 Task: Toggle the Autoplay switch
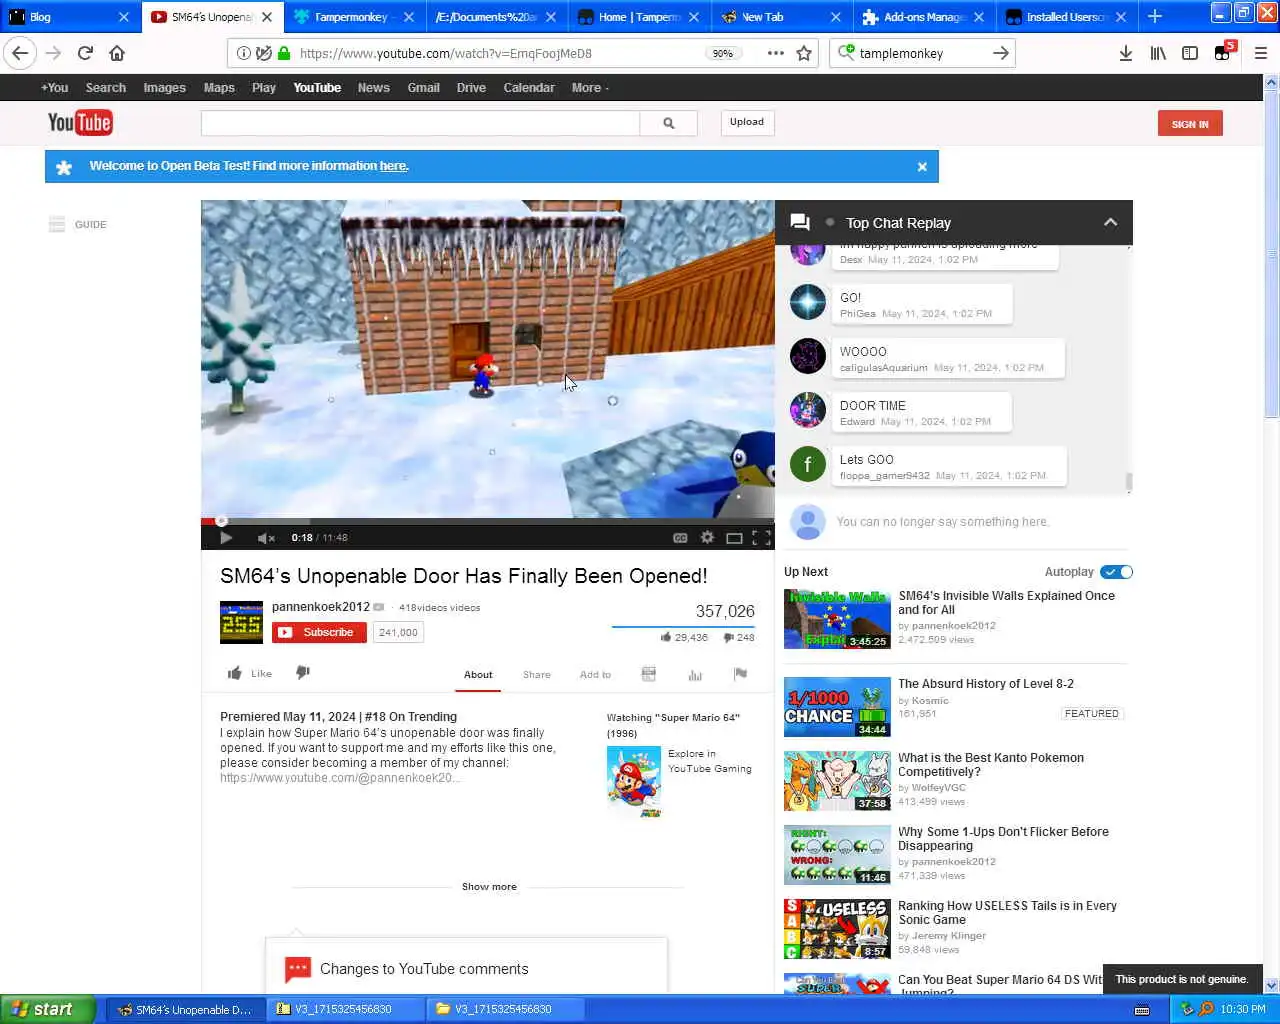(1116, 572)
